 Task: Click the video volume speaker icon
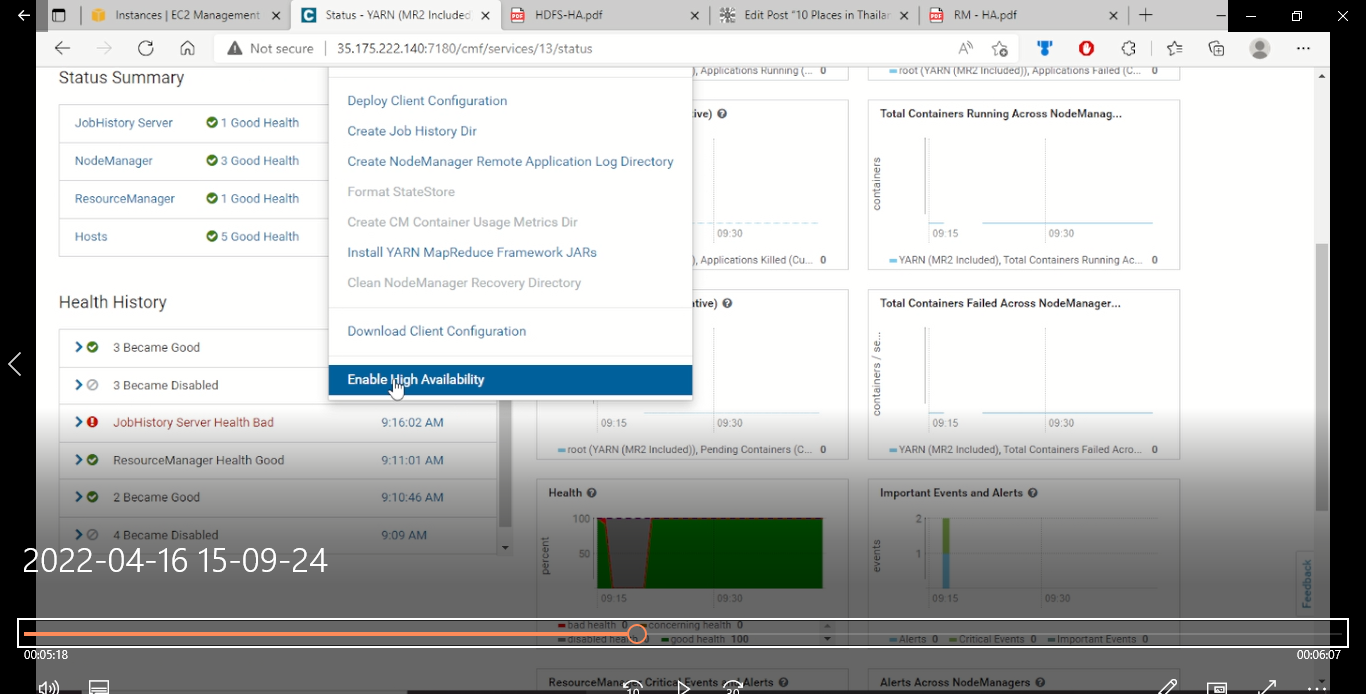coord(47,687)
